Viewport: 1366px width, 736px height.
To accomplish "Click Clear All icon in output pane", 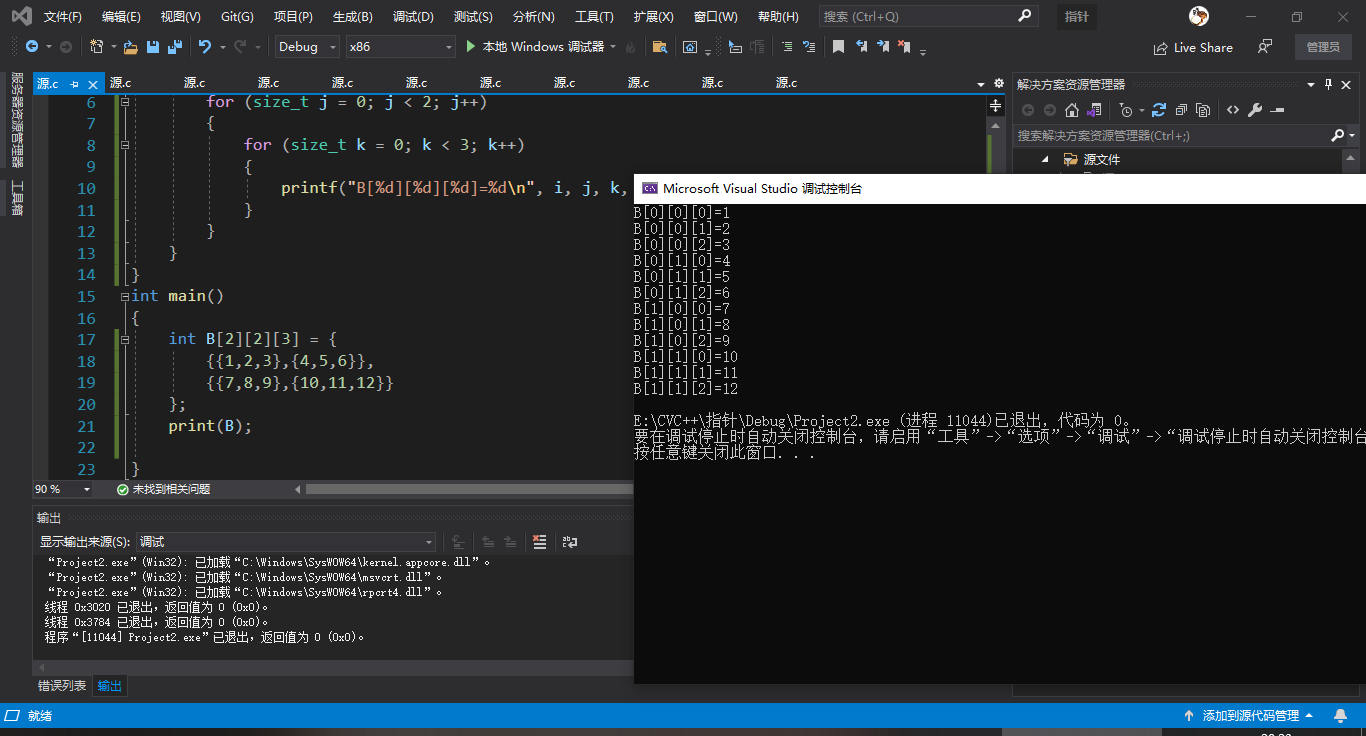I will click(x=540, y=542).
